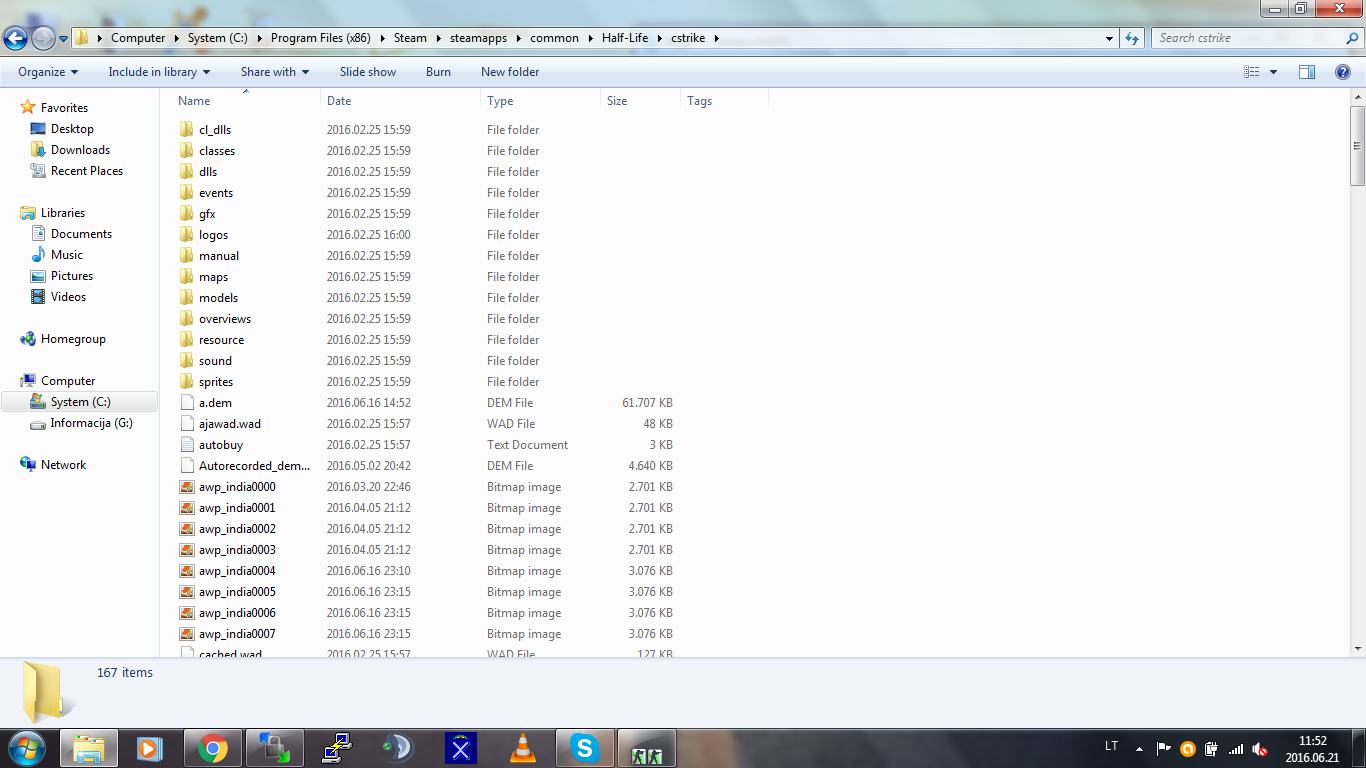Open the Windows Start button
The height and width of the screenshot is (768, 1366).
click(26, 747)
